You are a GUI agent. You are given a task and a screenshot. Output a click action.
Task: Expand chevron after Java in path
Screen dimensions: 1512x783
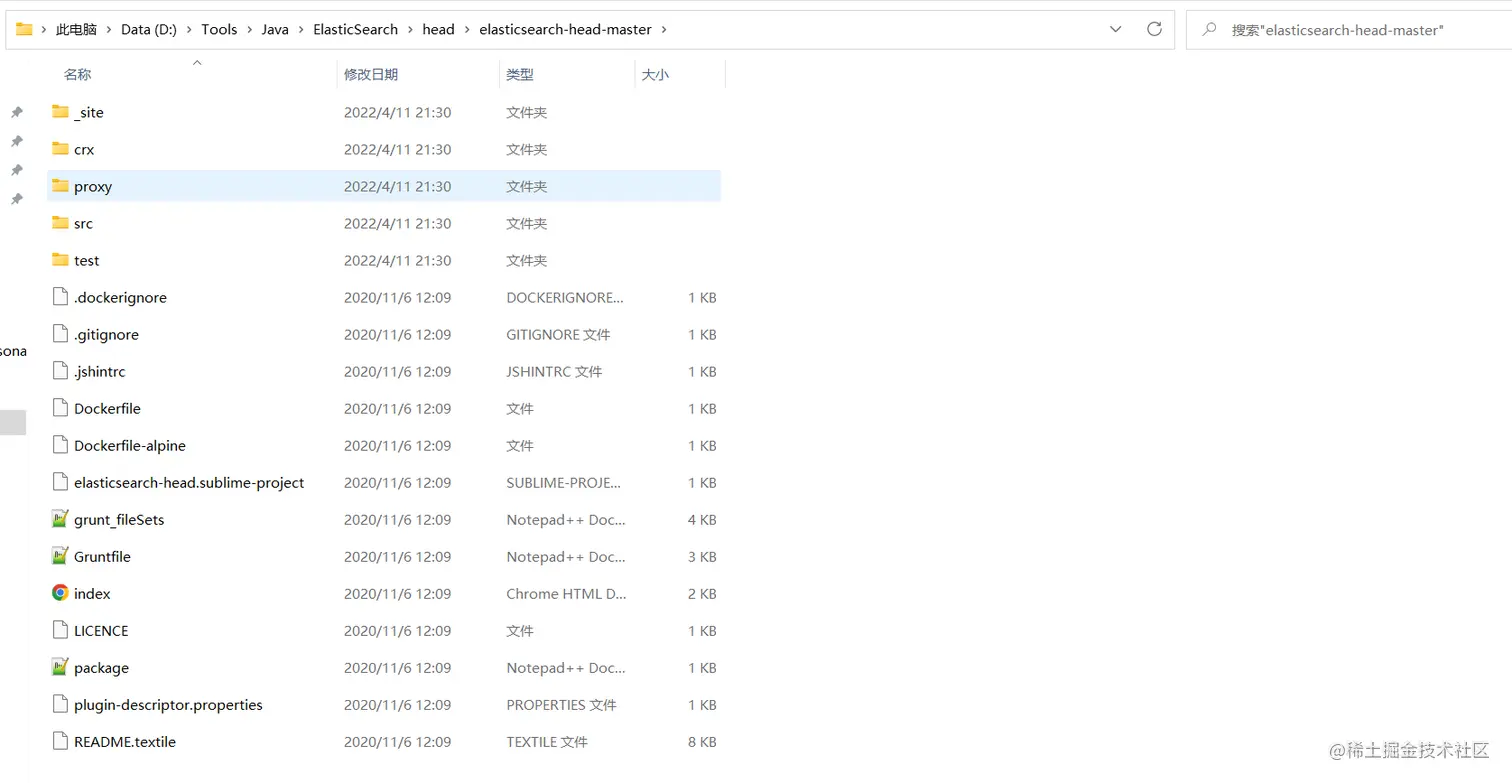tap(301, 29)
